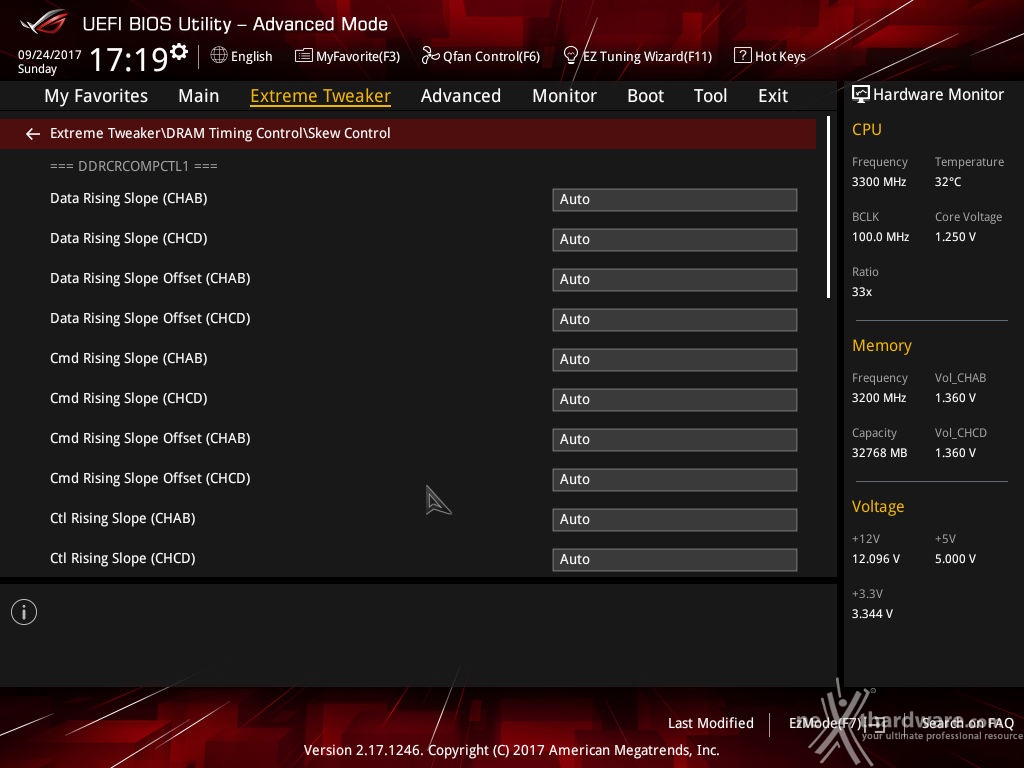Screen dimensions: 1024x768
Task: Click the +3.3V reading 3.344 V
Action: click(872, 614)
